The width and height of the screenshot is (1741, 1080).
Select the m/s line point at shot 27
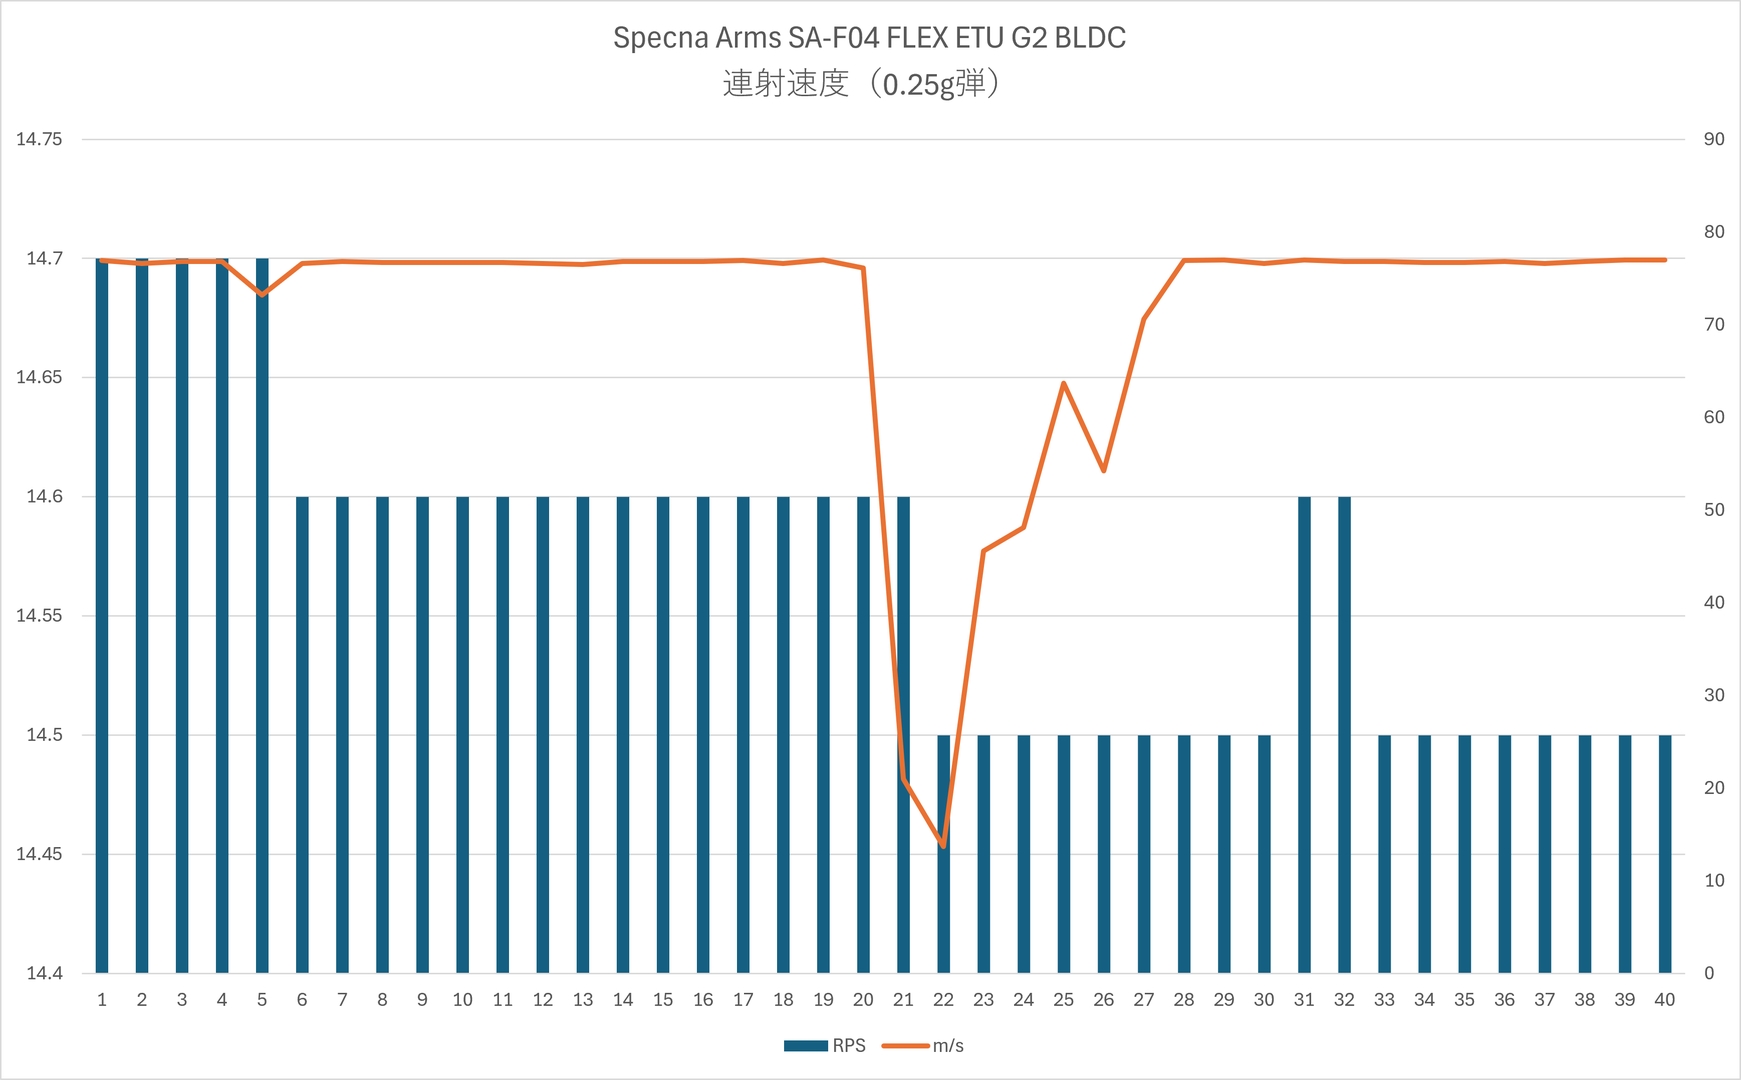1144,319
